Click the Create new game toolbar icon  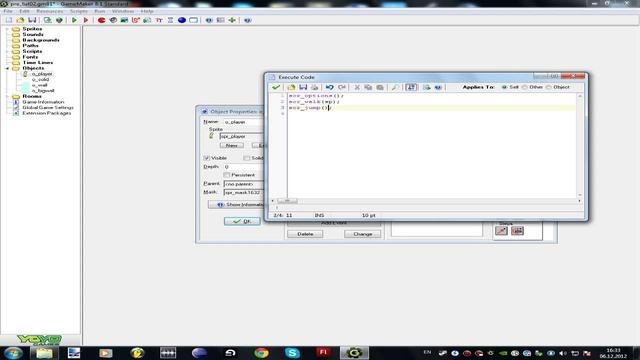(x=9, y=20)
